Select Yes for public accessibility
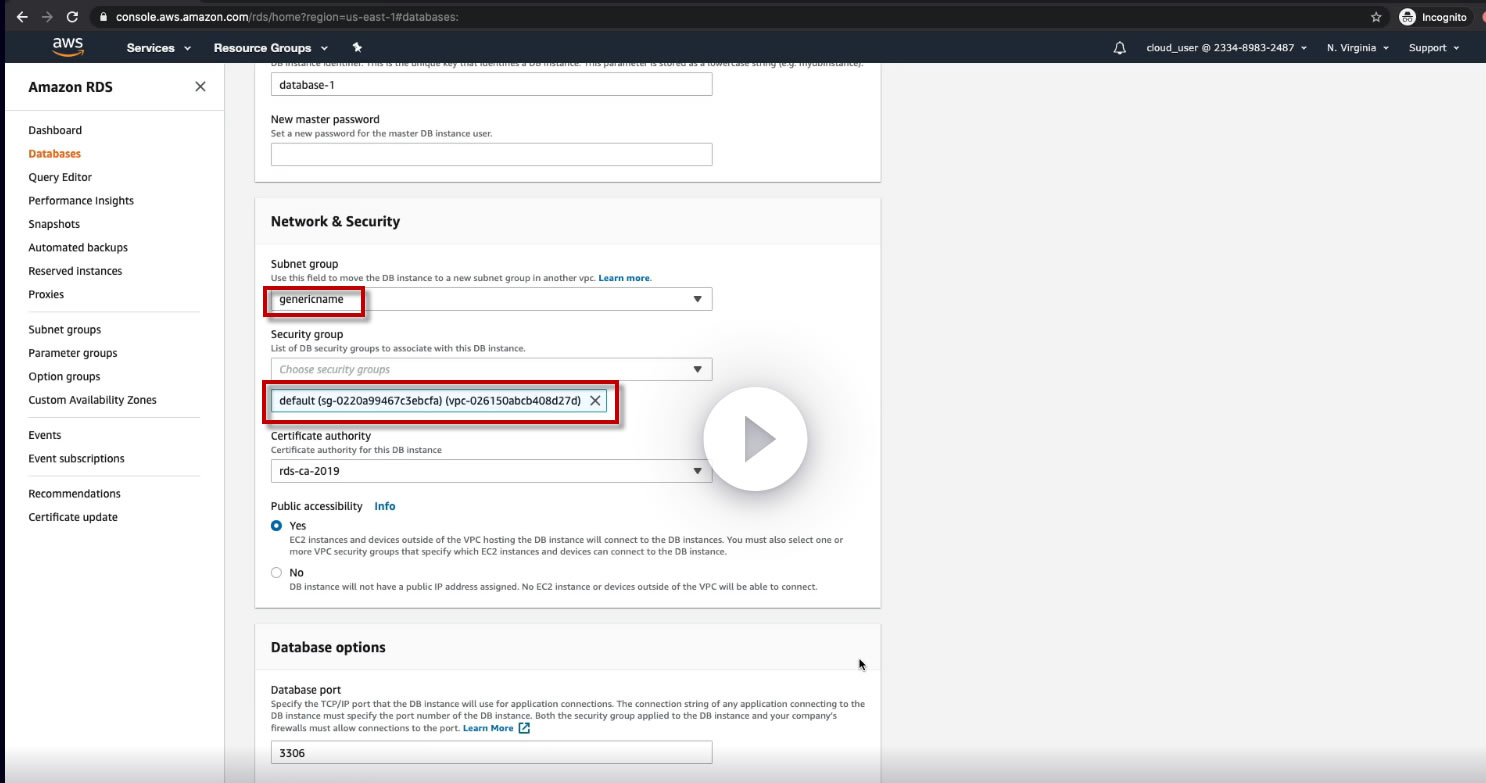Viewport: 1486px width, 783px height. (276, 525)
